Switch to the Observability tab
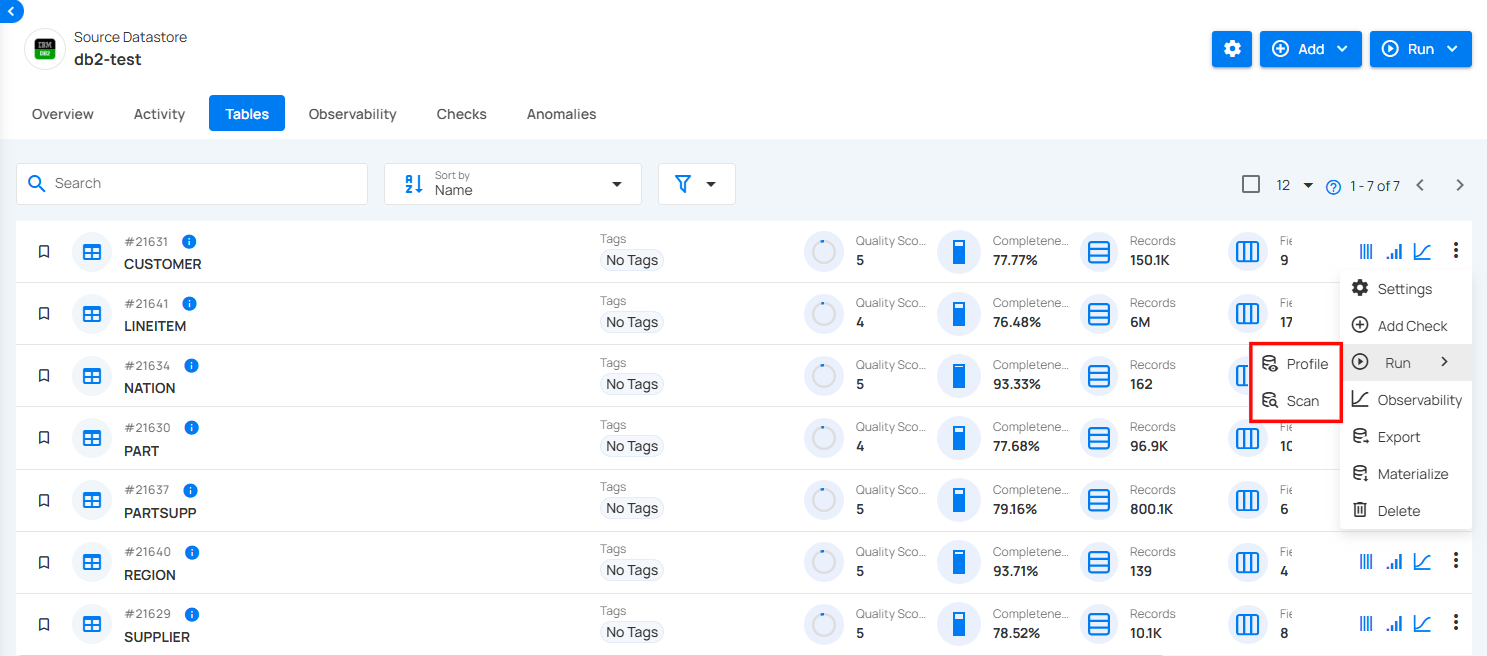This screenshot has width=1487, height=656. (x=352, y=114)
